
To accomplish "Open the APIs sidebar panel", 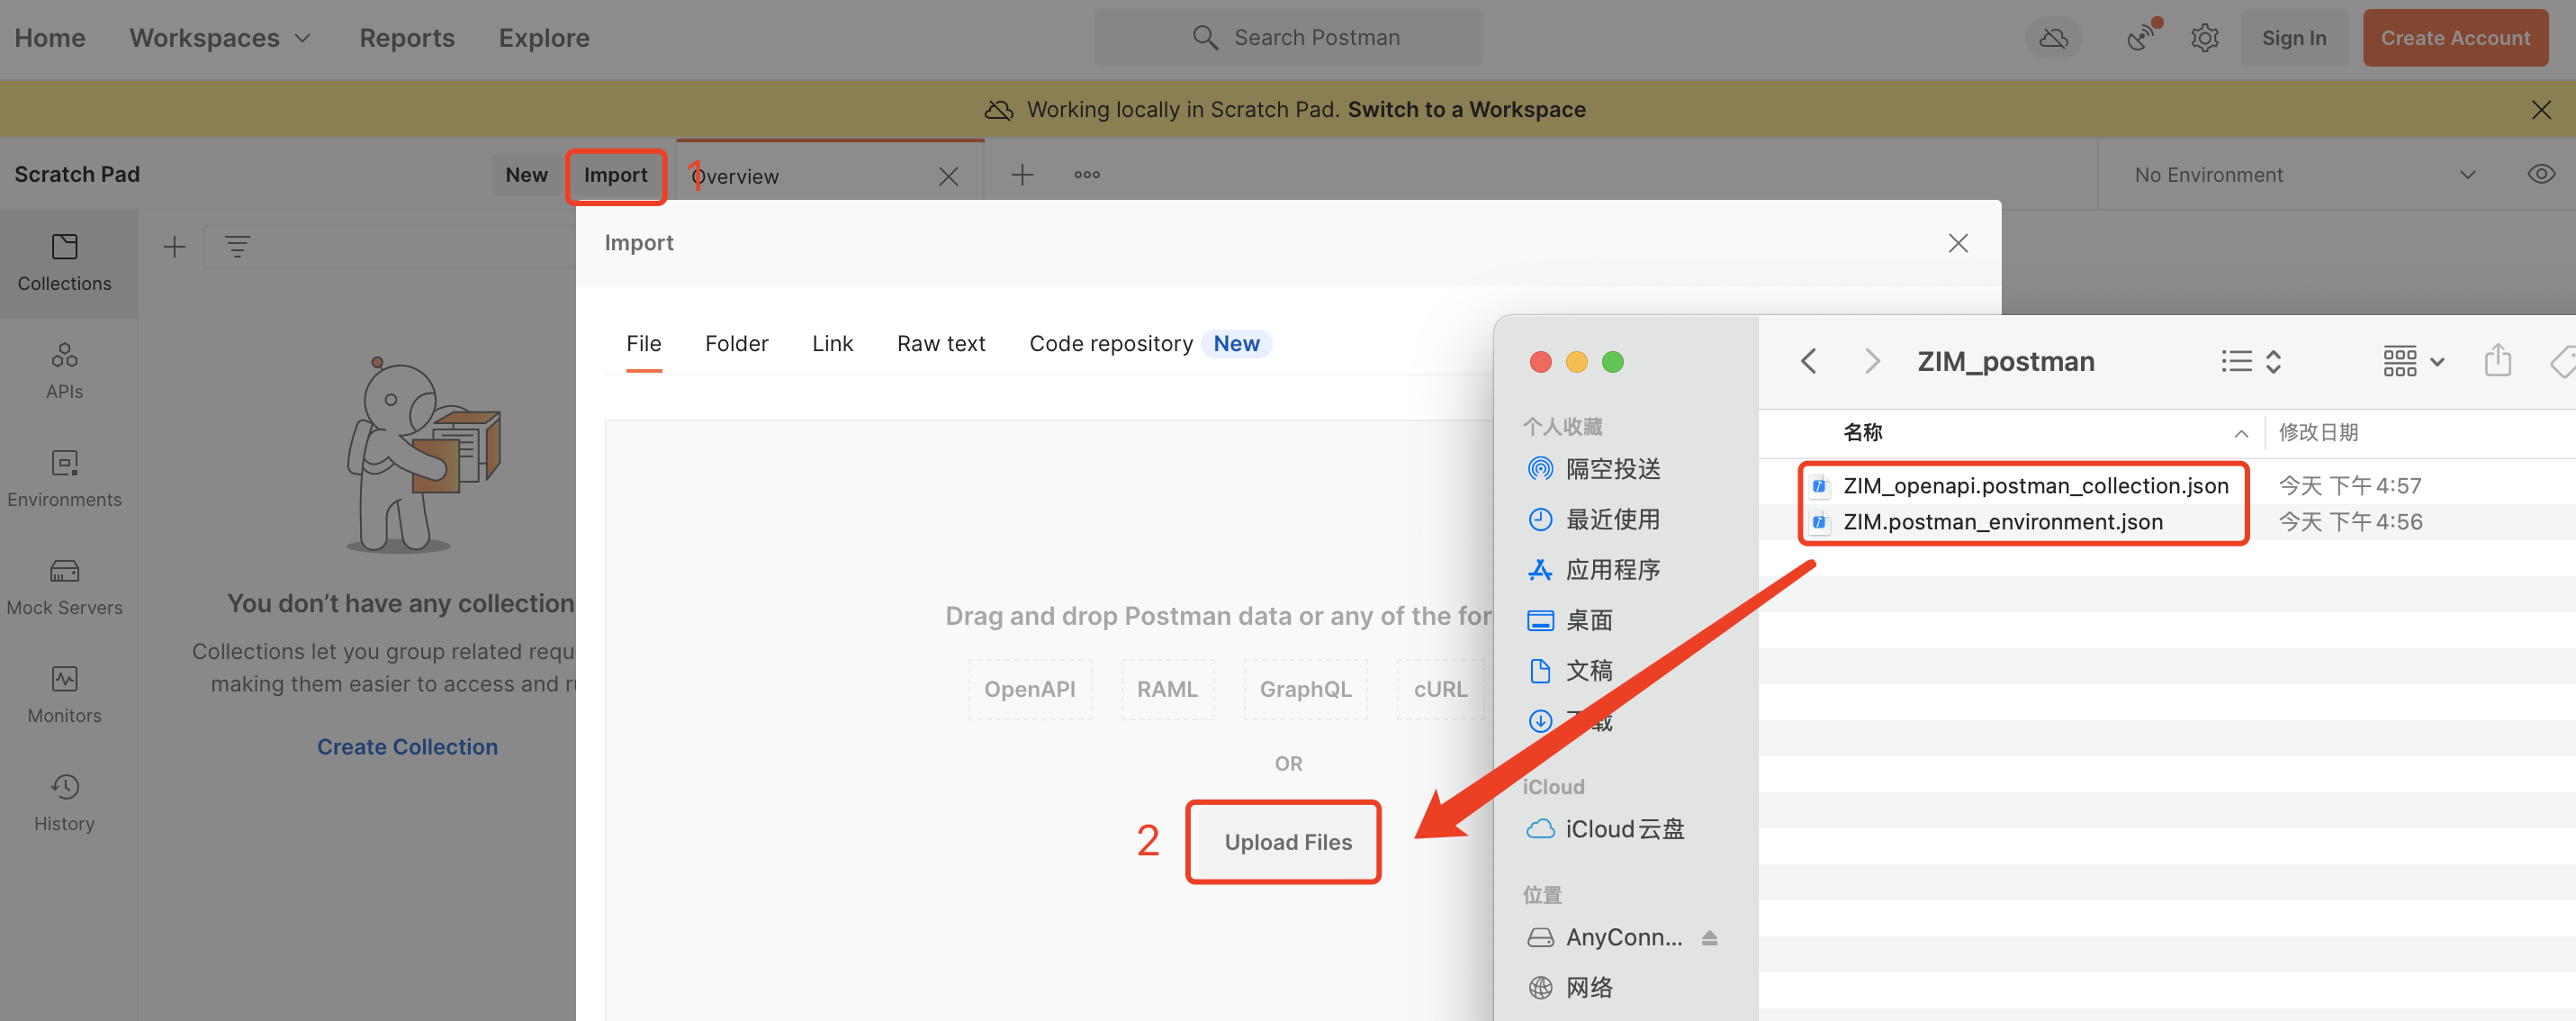I will click(x=64, y=371).
